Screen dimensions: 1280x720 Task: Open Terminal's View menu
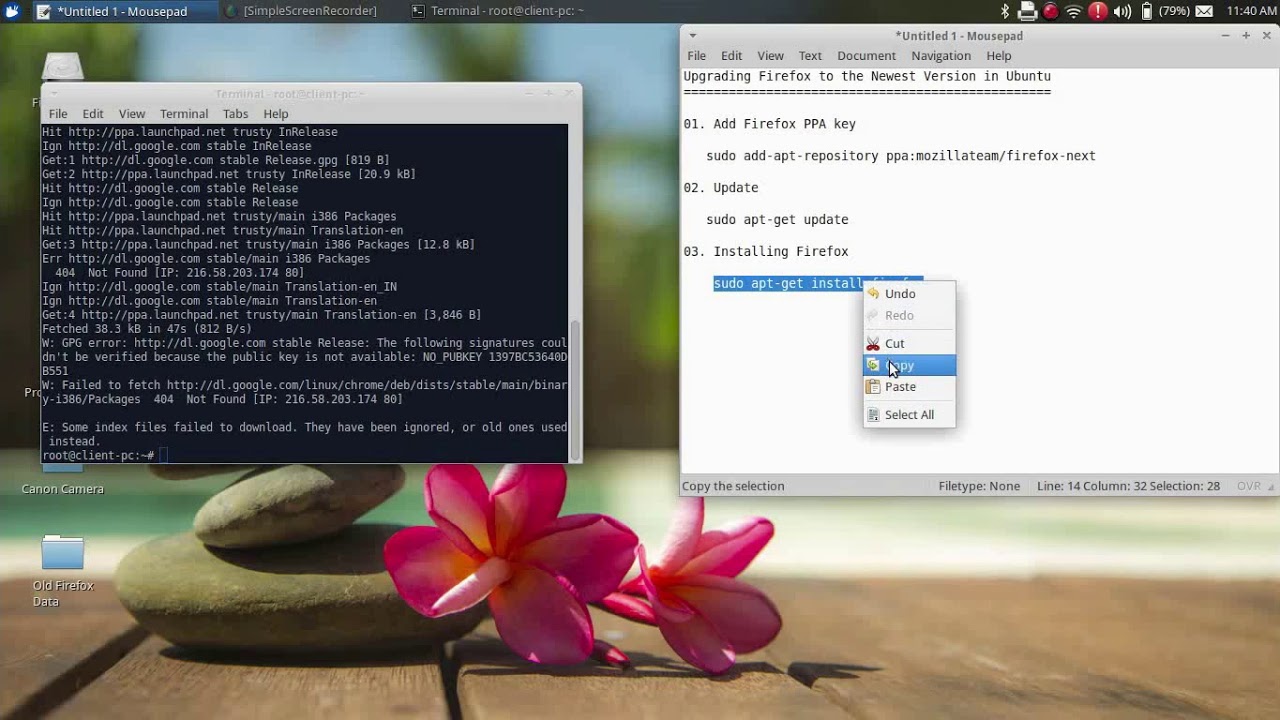tap(132, 114)
